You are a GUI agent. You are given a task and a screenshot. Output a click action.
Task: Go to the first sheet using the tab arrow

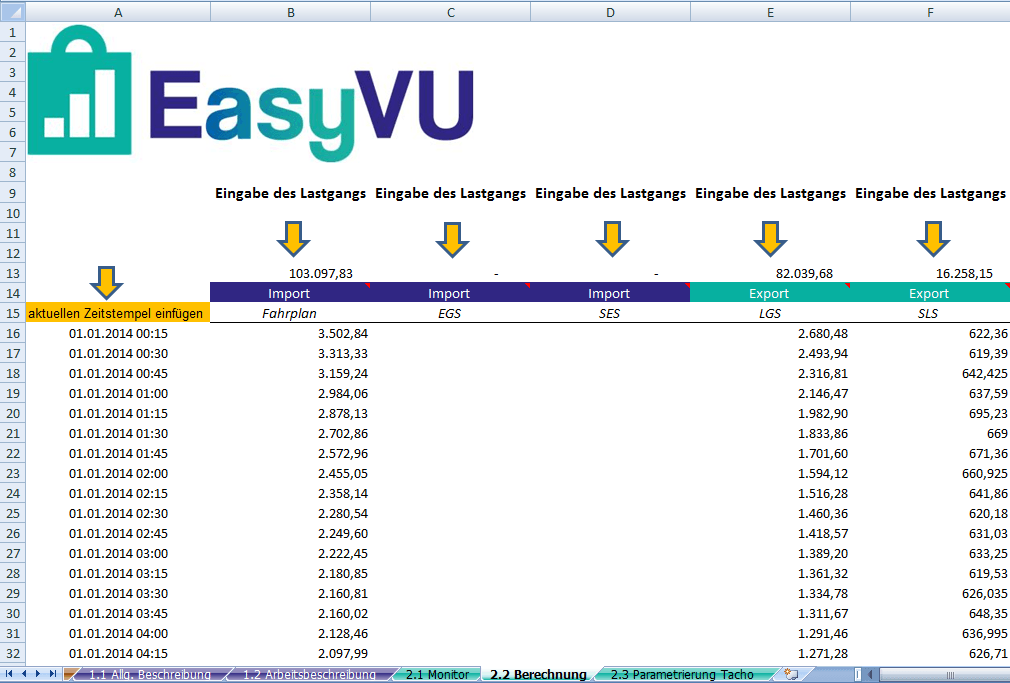tap(11, 674)
